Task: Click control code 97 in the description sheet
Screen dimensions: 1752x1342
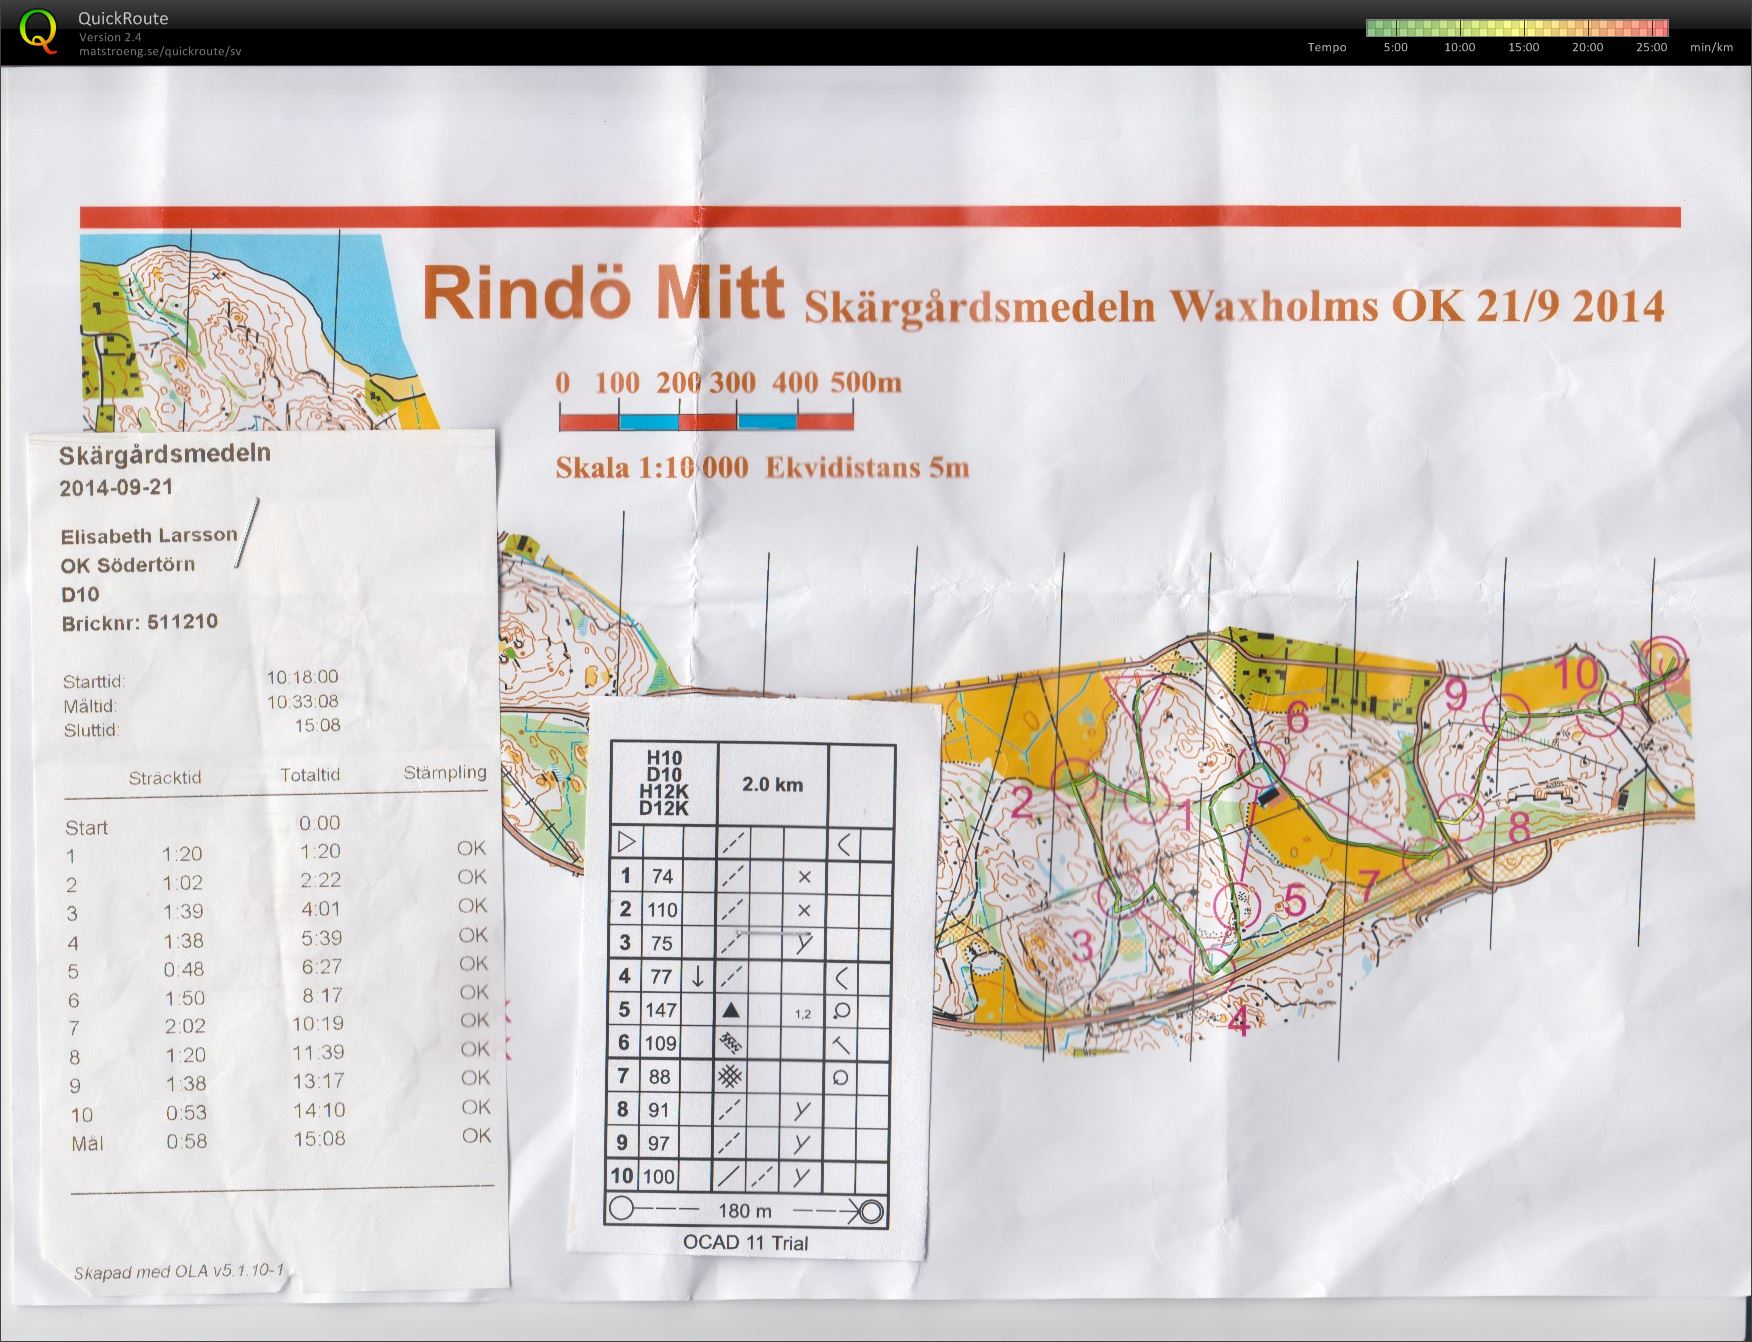Action: pos(660,1143)
